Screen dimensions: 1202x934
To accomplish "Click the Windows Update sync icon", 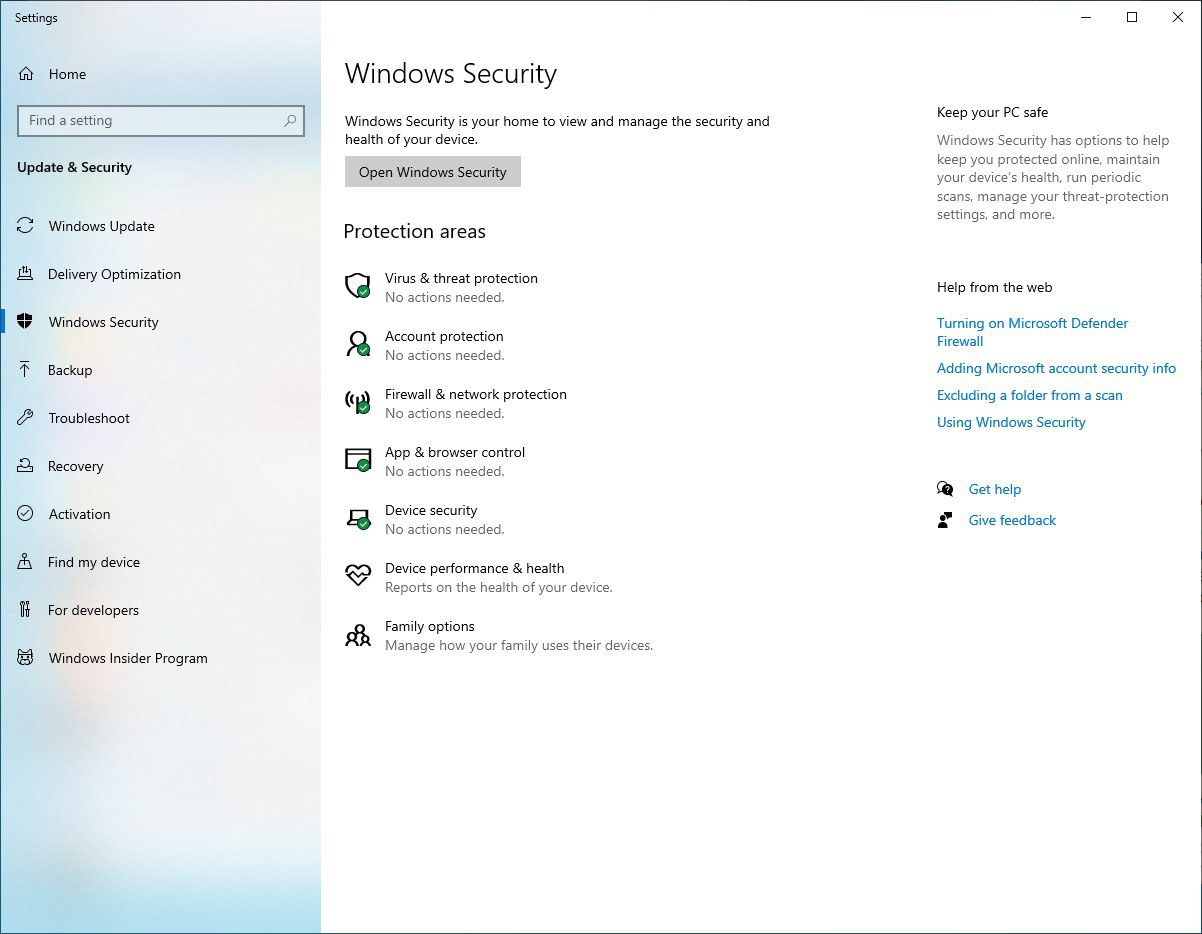I will click(x=26, y=226).
